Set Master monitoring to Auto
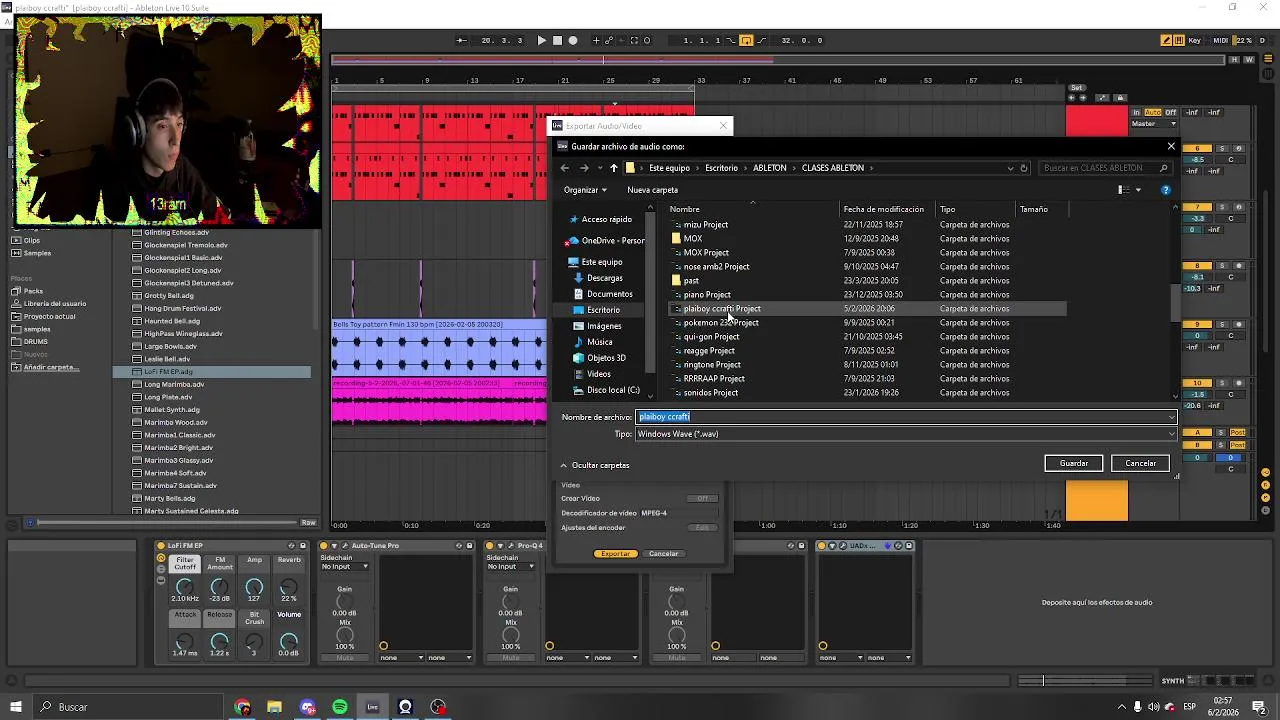Screen dimensions: 1280x720 (x=1152, y=112)
